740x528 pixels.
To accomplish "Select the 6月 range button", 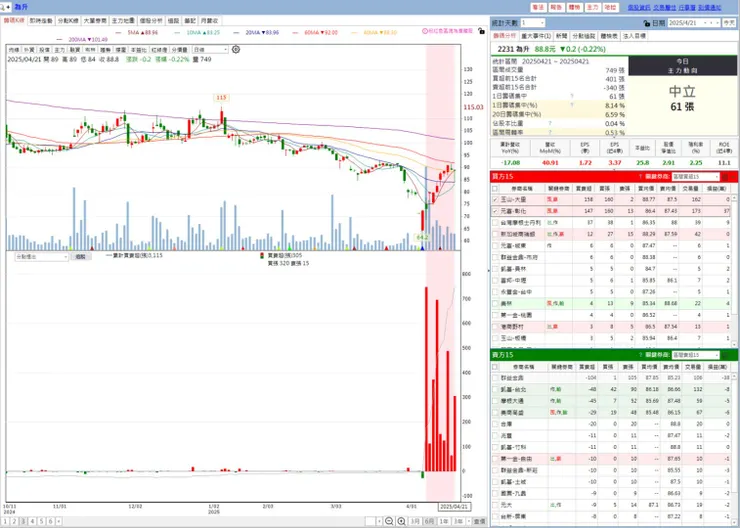I will [429, 521].
